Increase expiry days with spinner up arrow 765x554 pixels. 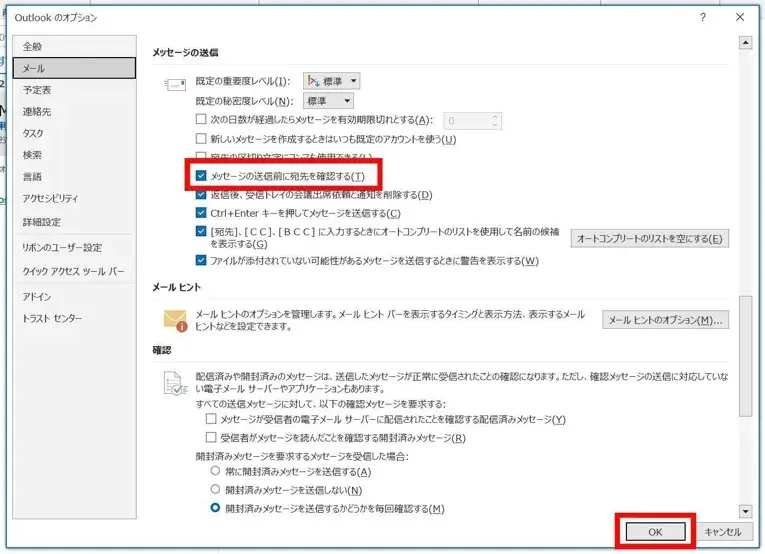coord(495,117)
